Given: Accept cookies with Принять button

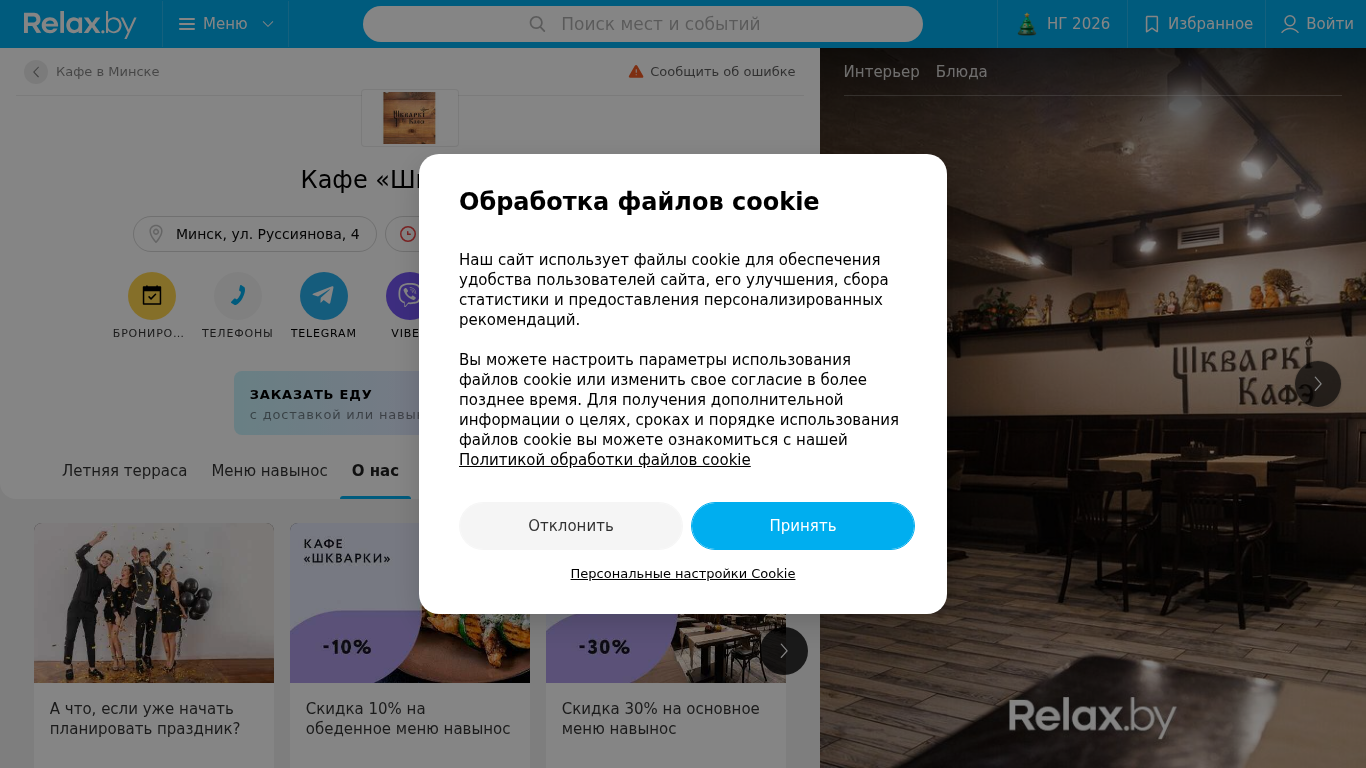Looking at the screenshot, I should pos(803,526).
